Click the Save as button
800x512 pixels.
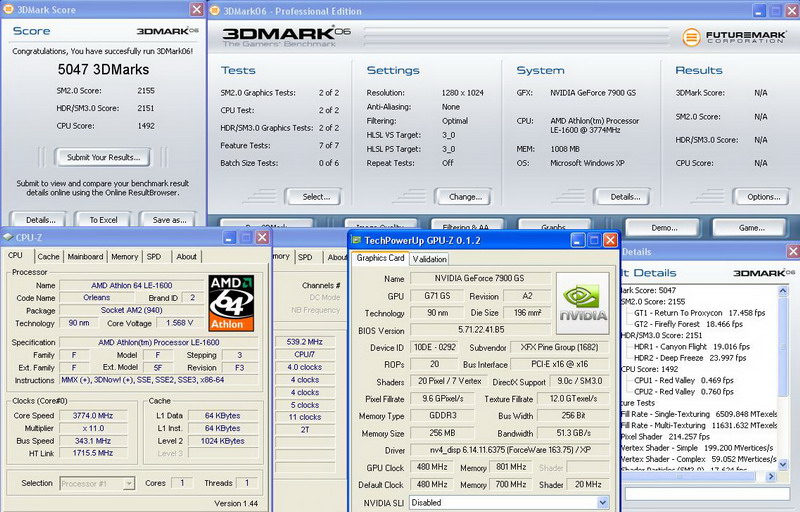point(169,220)
